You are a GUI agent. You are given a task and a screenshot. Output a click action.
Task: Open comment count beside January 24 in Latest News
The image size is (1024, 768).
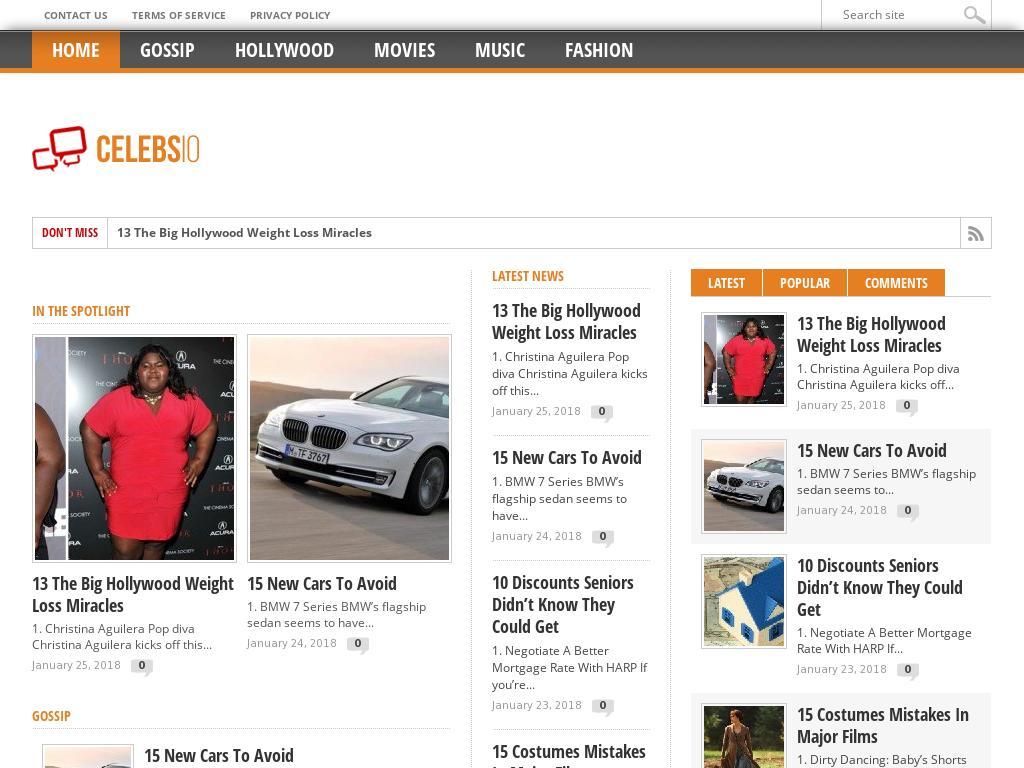coord(602,537)
